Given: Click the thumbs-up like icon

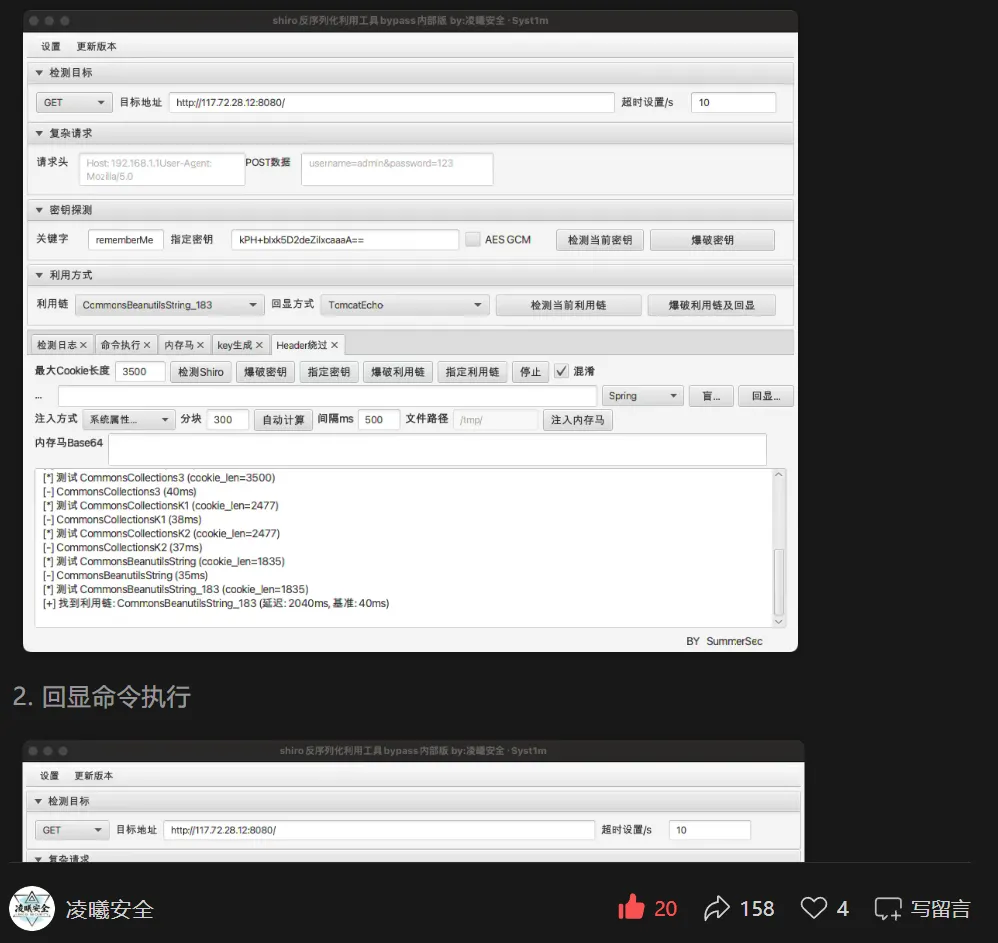Looking at the screenshot, I should tap(631, 907).
